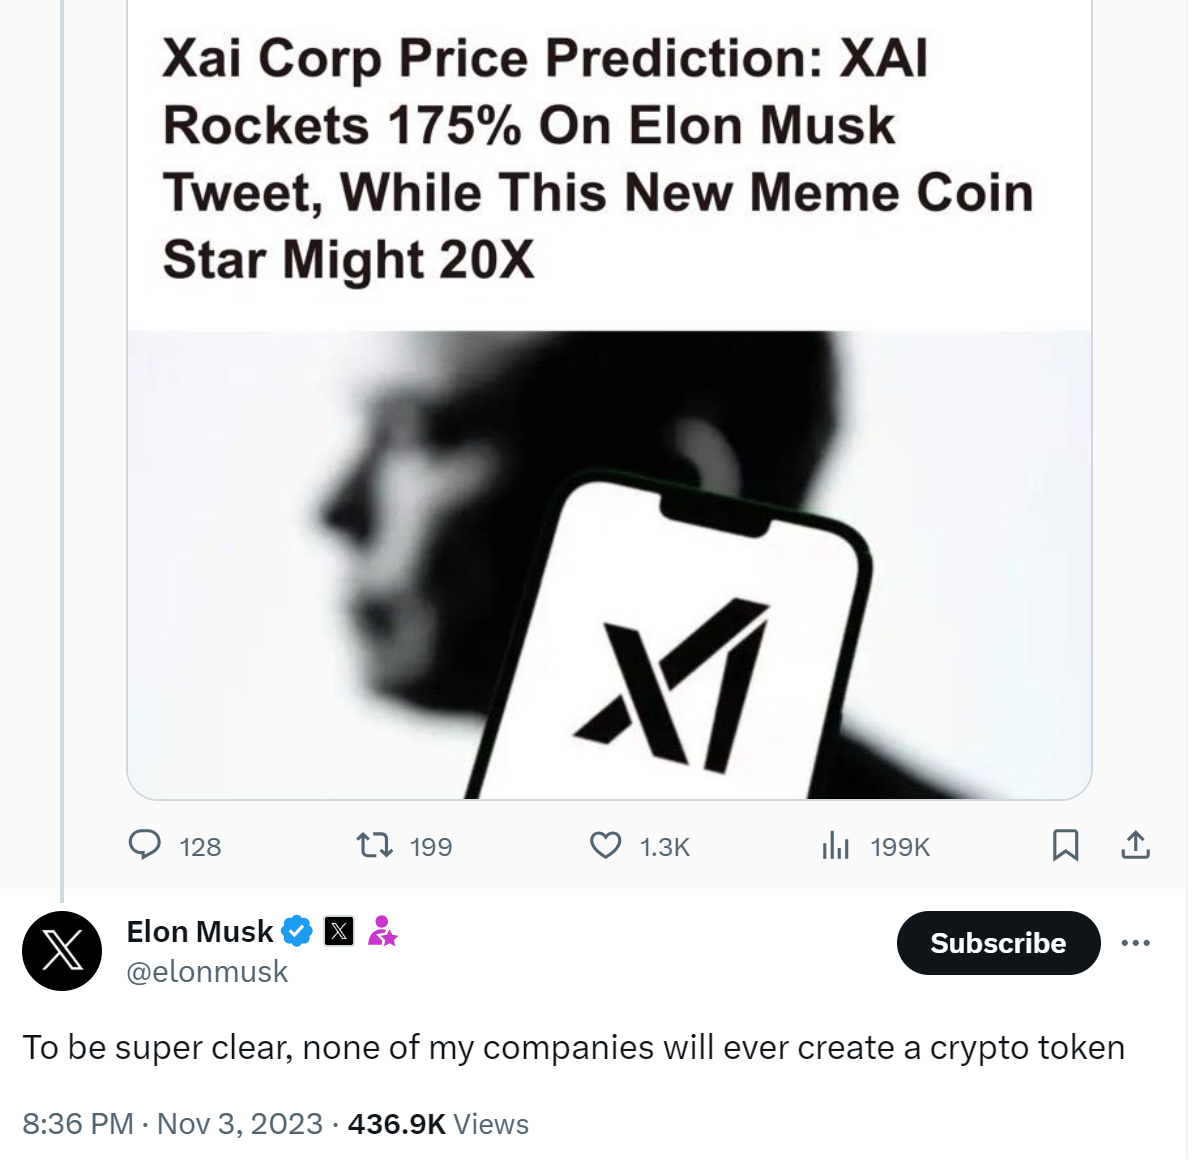This screenshot has width=1200, height=1160.
Task: Open view analytics bar chart icon
Action: 835,846
